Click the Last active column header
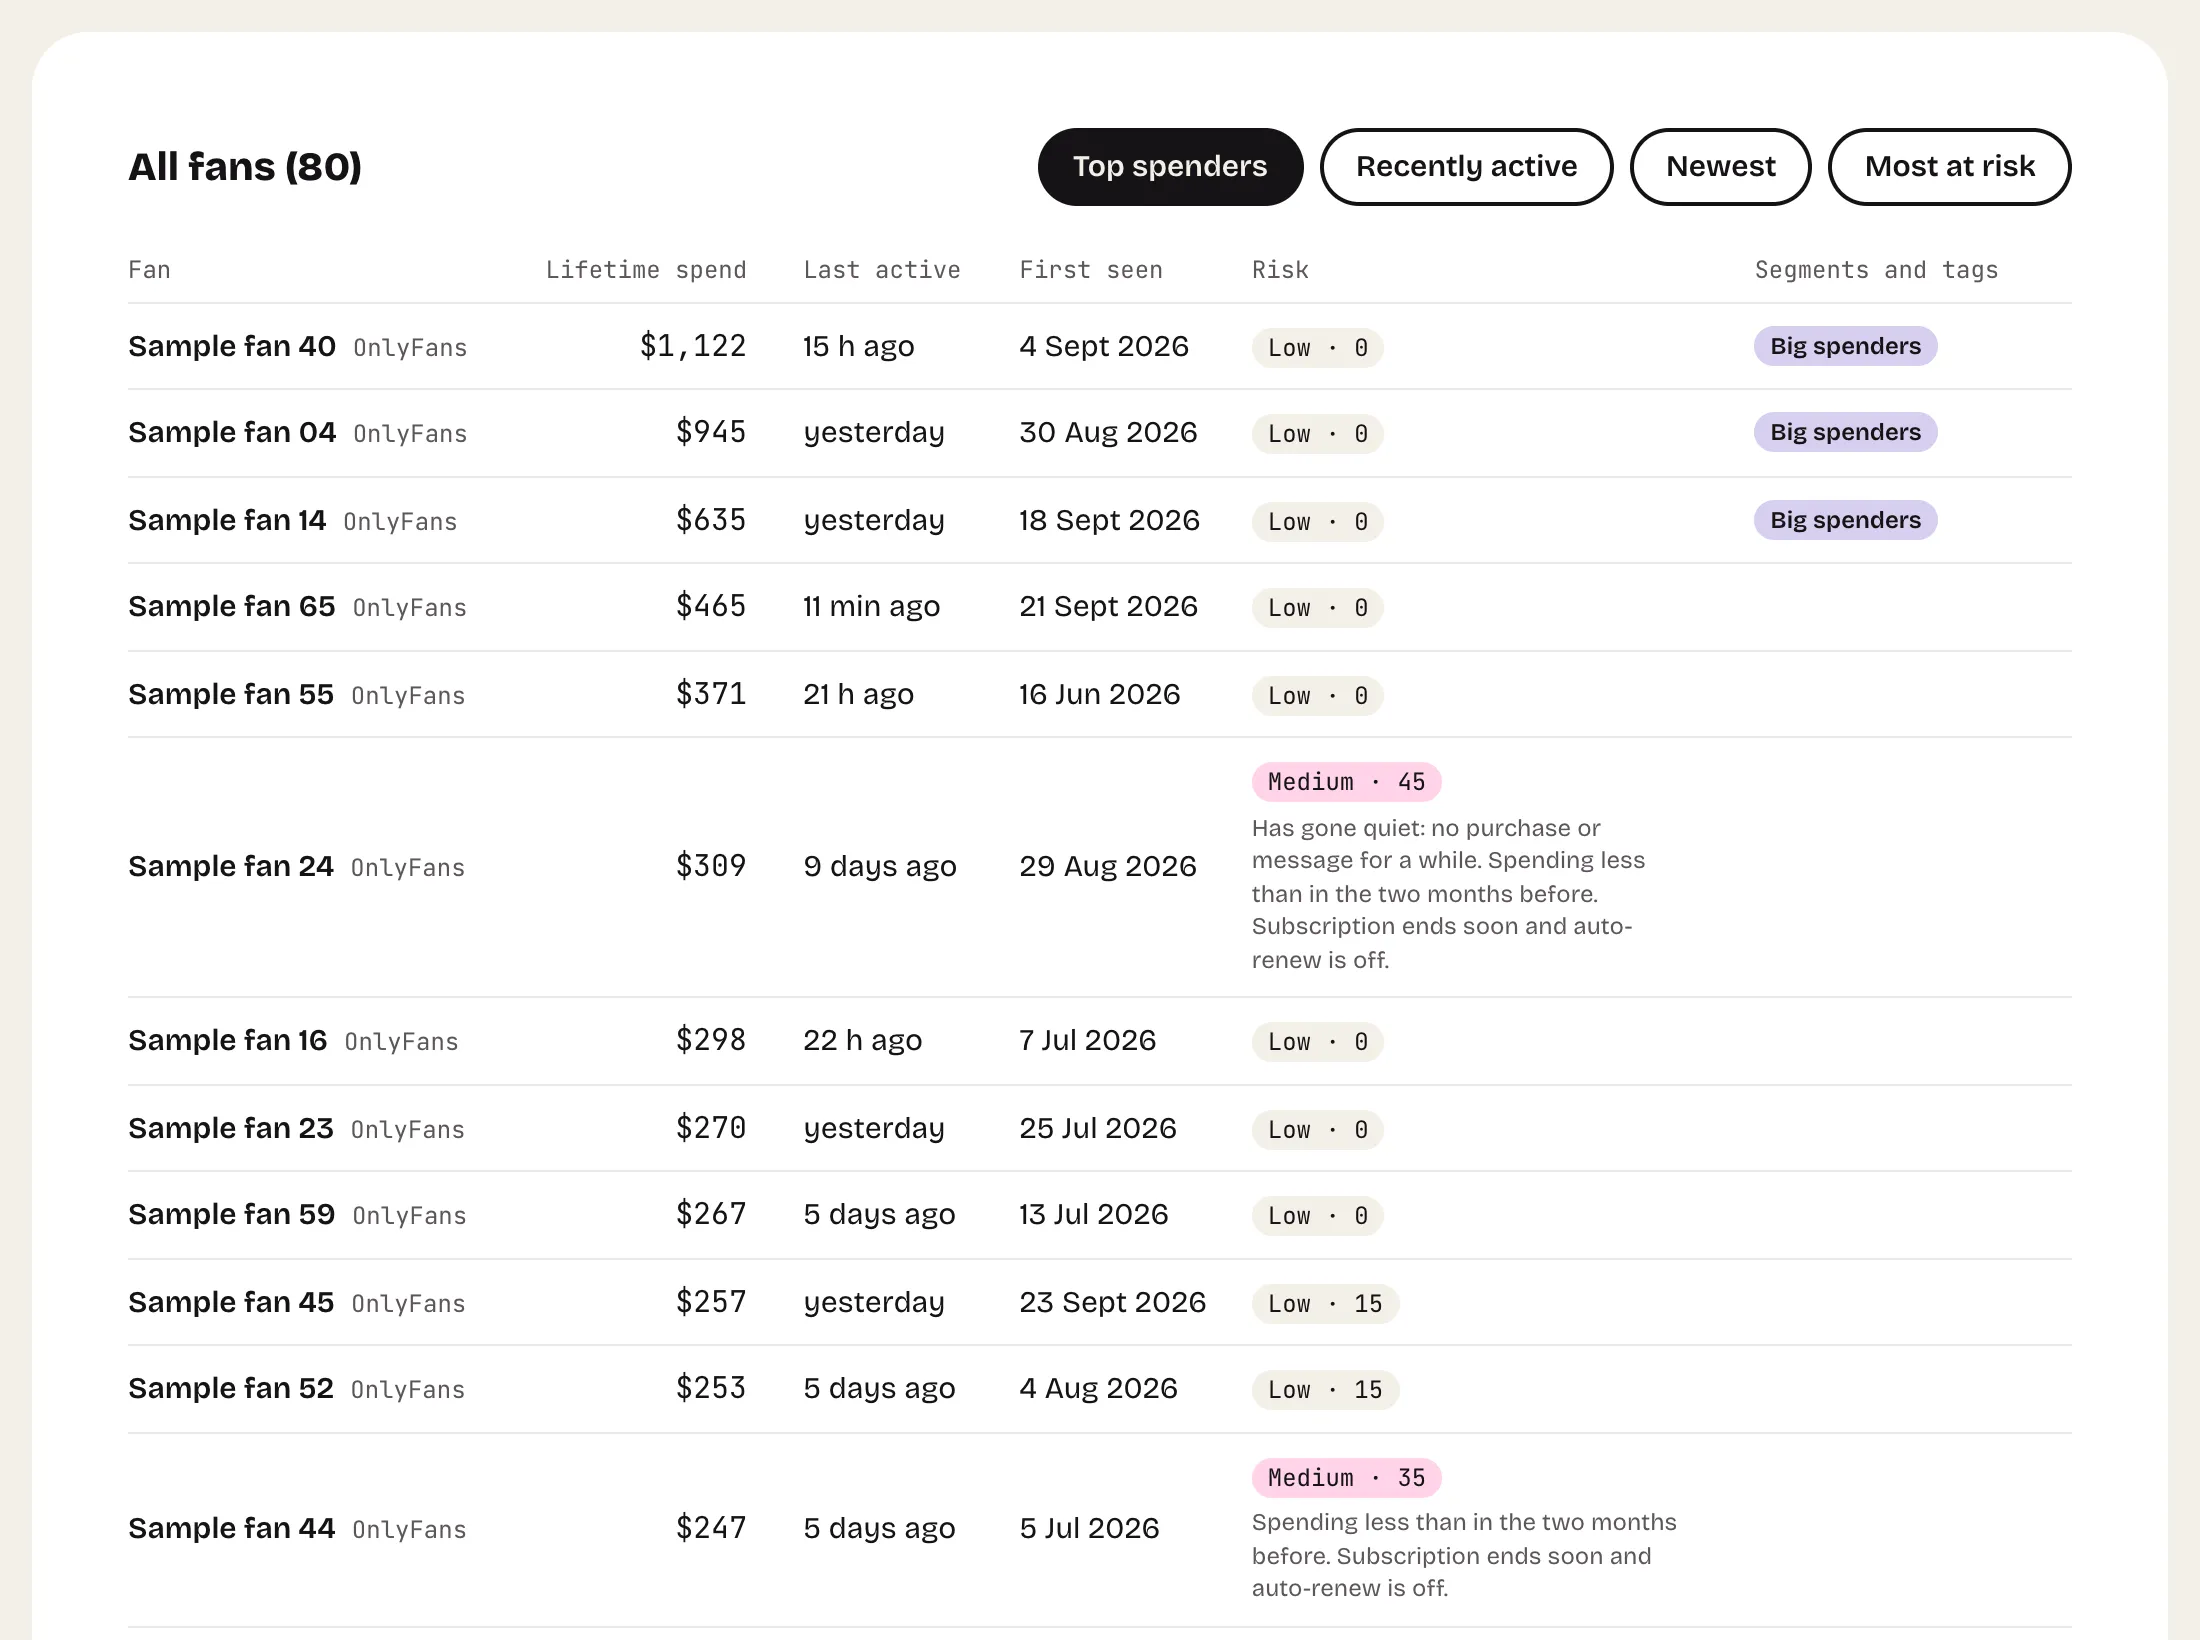Image resolution: width=2200 pixels, height=1640 pixels. 882,270
